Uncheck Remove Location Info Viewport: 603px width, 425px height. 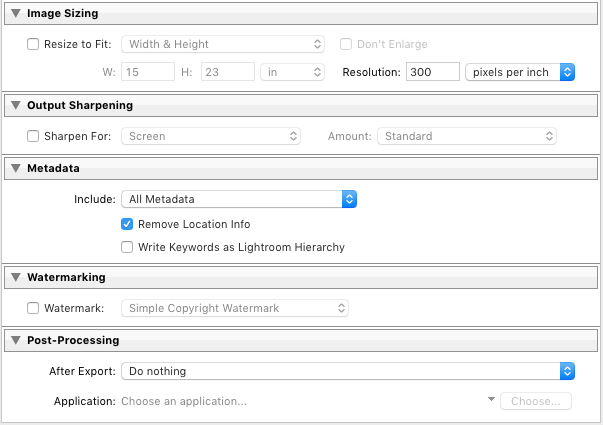[x=127, y=224]
